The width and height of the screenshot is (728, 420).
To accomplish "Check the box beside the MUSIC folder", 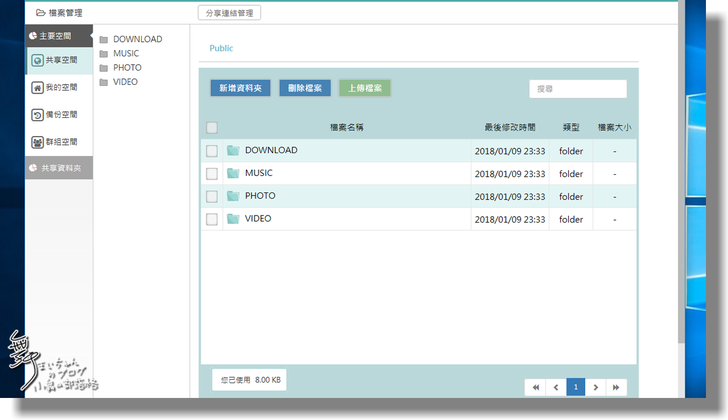I will pyautogui.click(x=211, y=174).
